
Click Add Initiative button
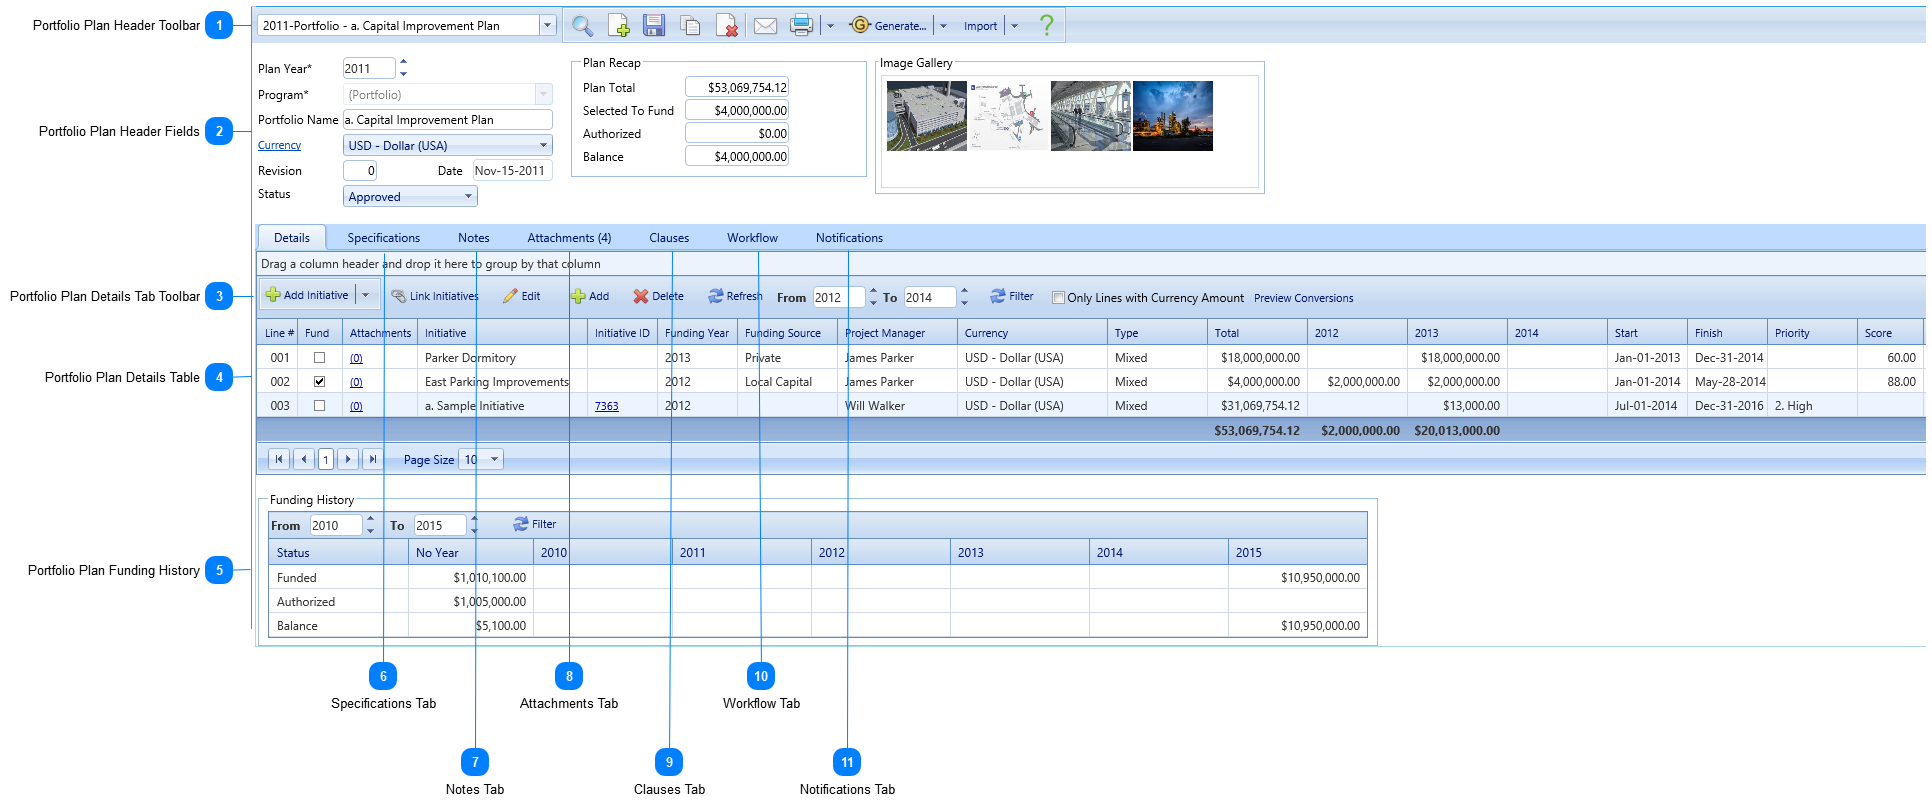coord(307,295)
